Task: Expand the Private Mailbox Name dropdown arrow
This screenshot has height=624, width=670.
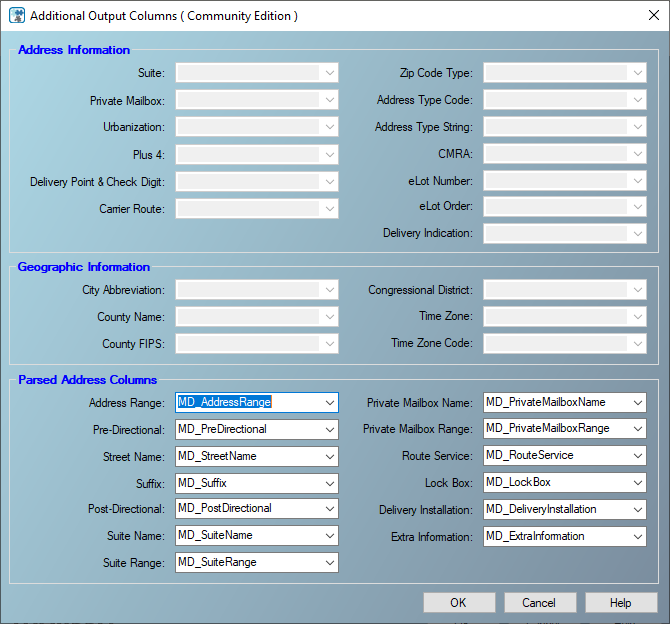Action: coord(638,403)
